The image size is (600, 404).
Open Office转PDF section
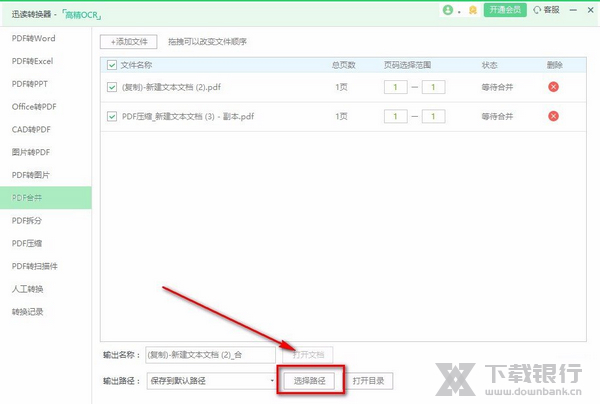click(x=34, y=107)
